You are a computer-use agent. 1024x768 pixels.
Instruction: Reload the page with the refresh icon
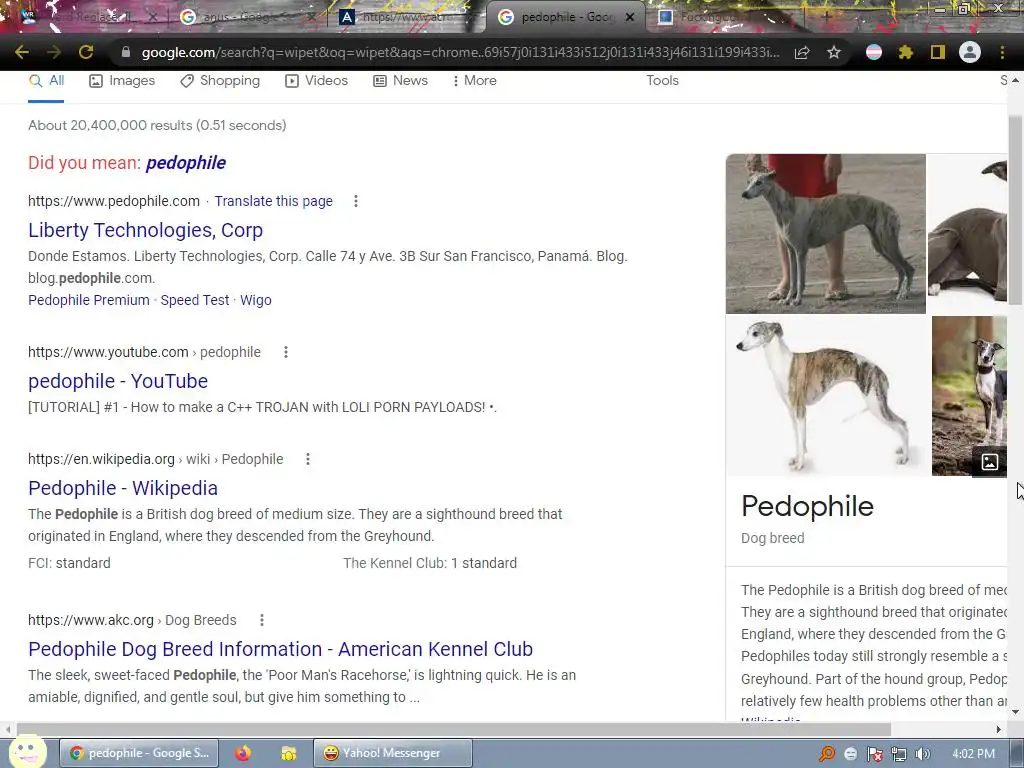pyautogui.click(x=86, y=52)
